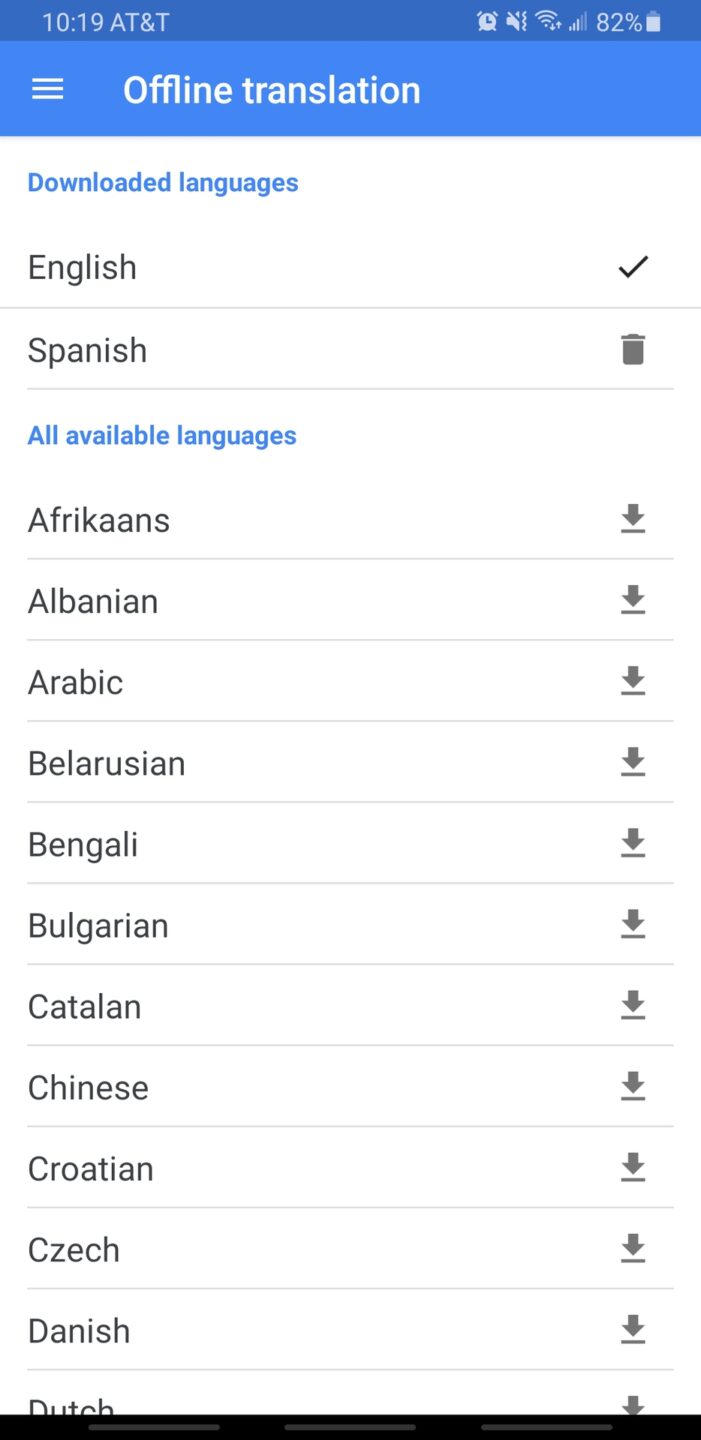The image size is (701, 1440).
Task: Download the Croatian language pack
Action: click(x=633, y=1168)
